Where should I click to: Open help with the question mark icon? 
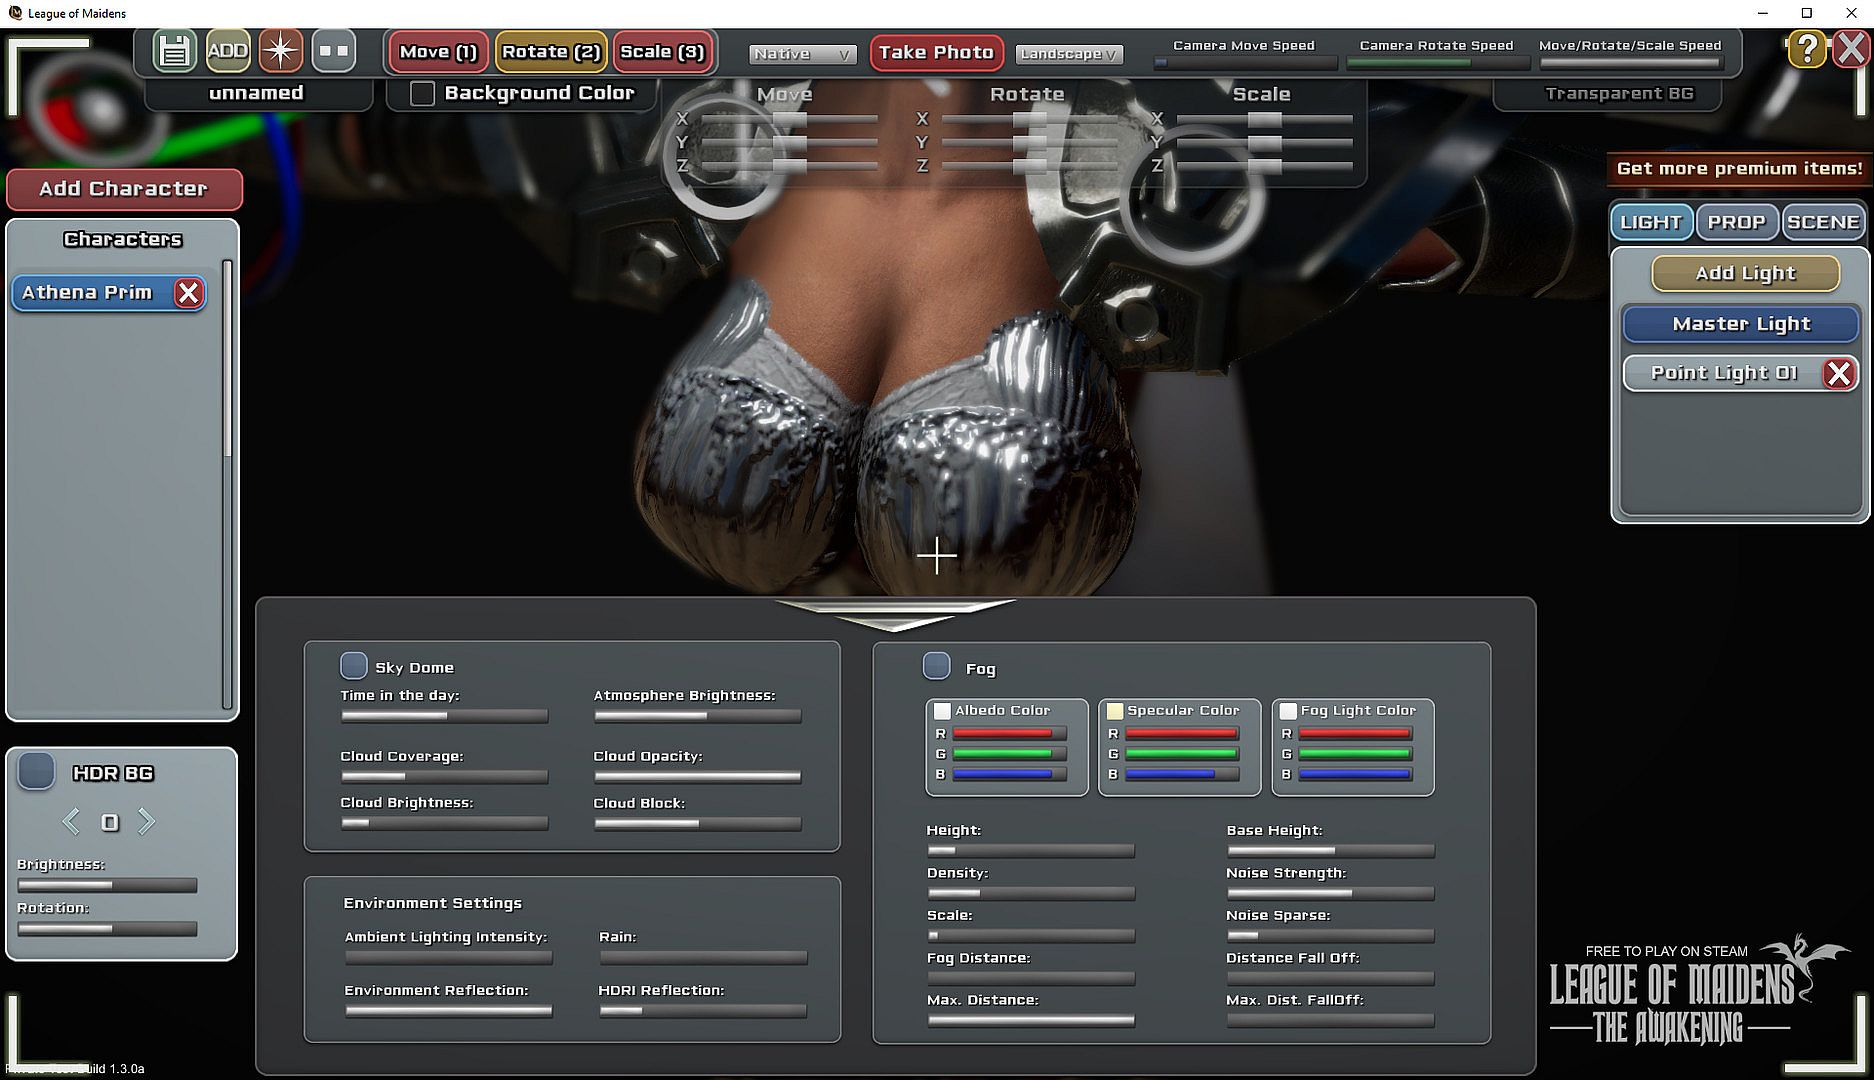point(1806,49)
